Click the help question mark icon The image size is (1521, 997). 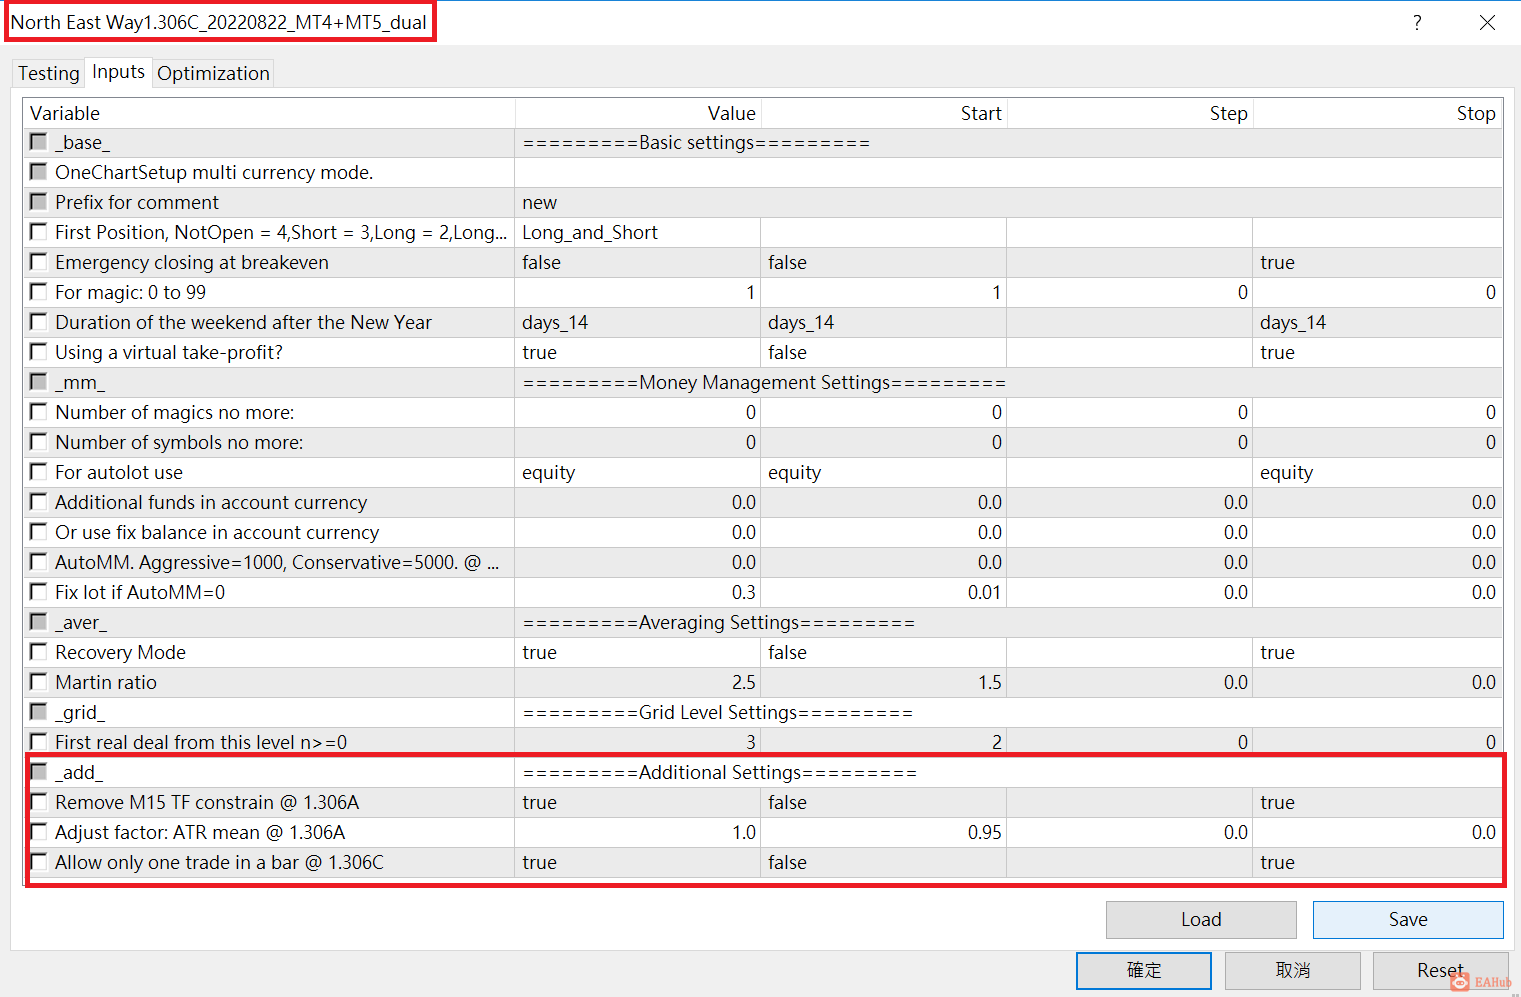1417,22
